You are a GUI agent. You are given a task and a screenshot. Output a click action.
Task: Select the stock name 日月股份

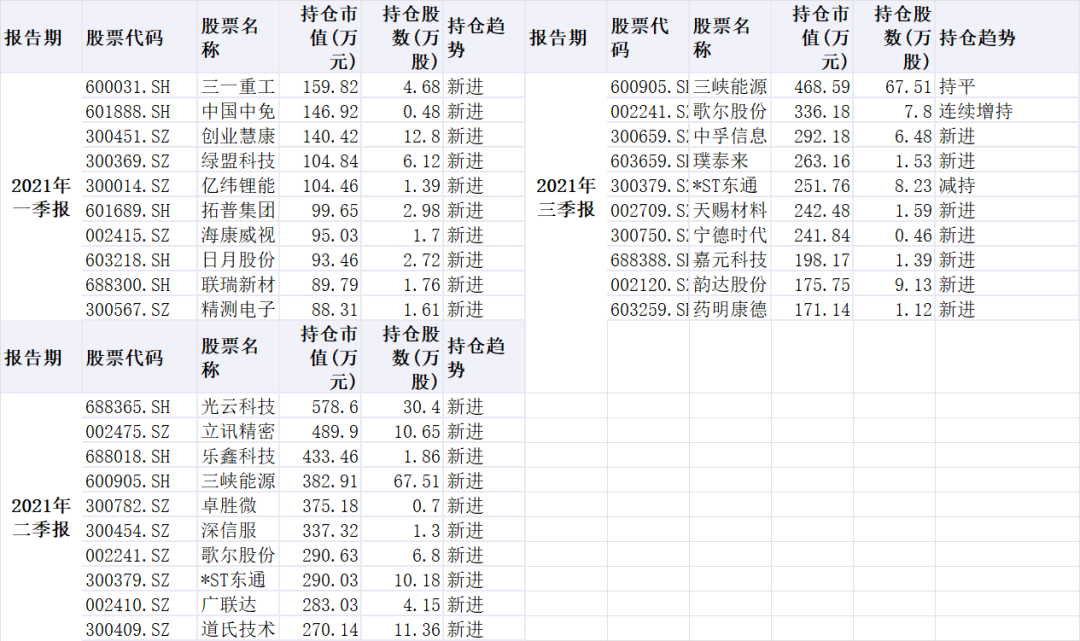(238, 260)
